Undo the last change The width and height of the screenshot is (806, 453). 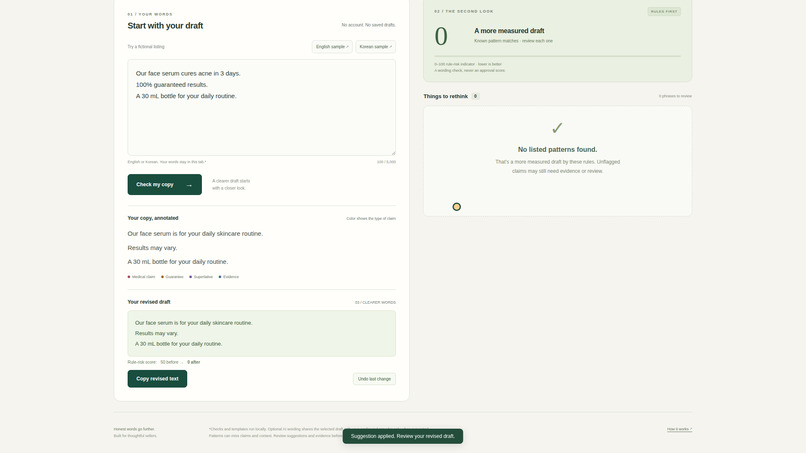click(374, 379)
